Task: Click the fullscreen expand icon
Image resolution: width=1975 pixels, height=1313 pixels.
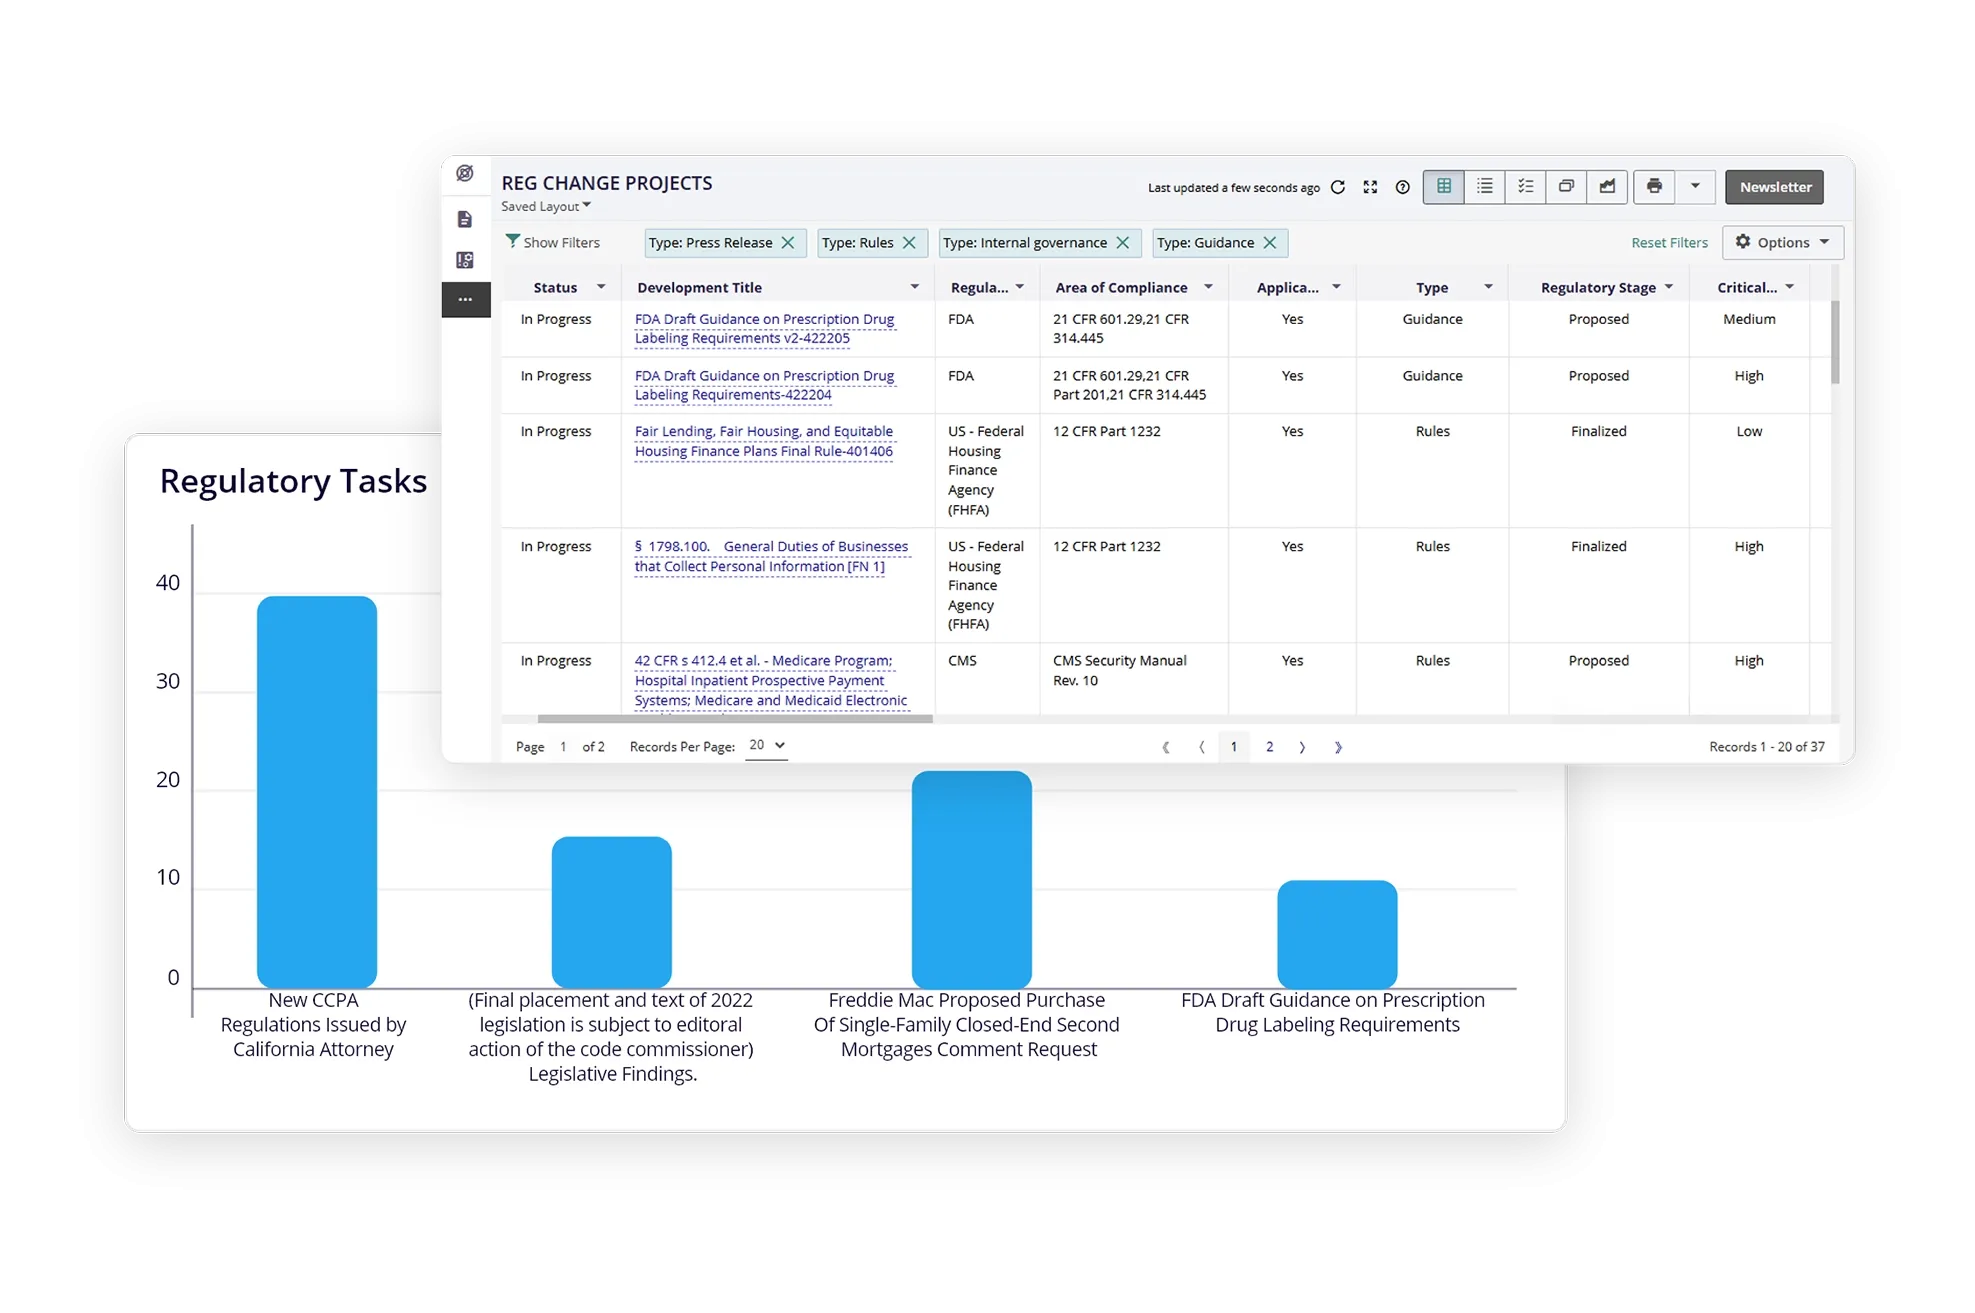Action: pos(1370,187)
